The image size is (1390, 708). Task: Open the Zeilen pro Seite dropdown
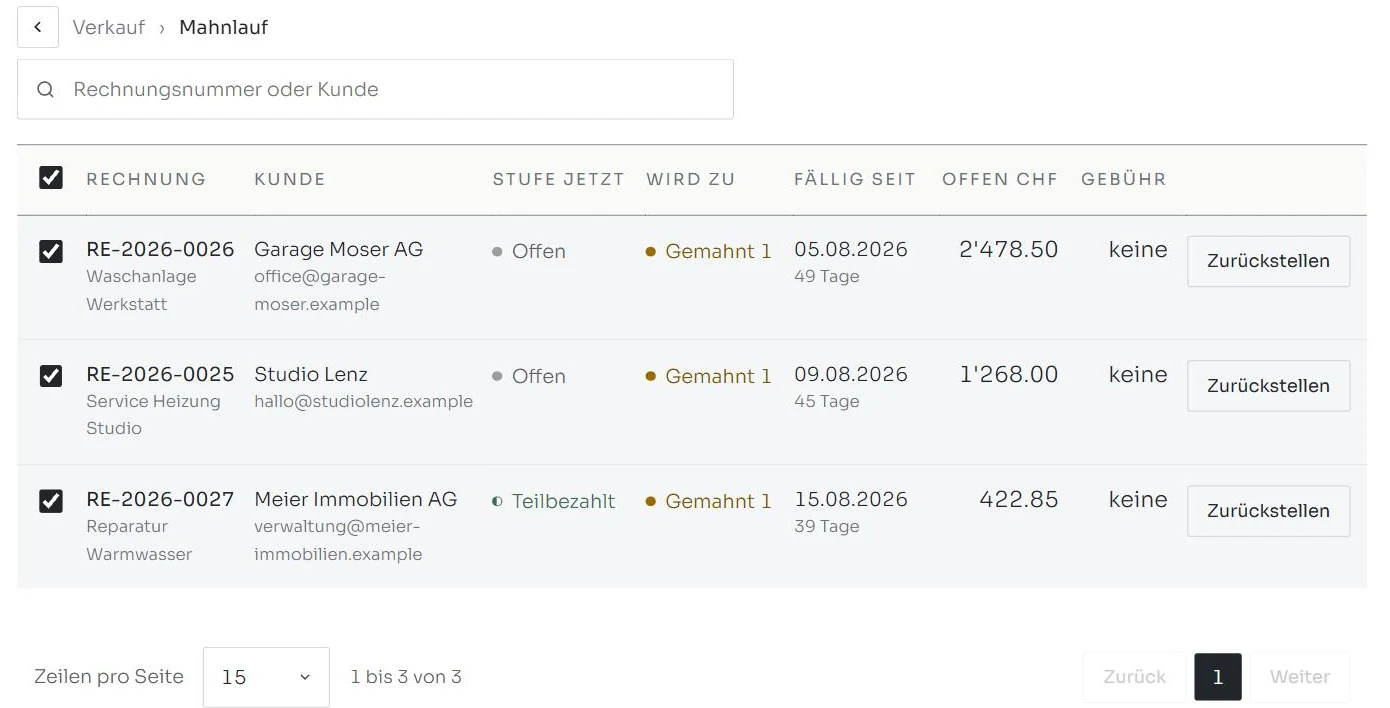[266, 677]
